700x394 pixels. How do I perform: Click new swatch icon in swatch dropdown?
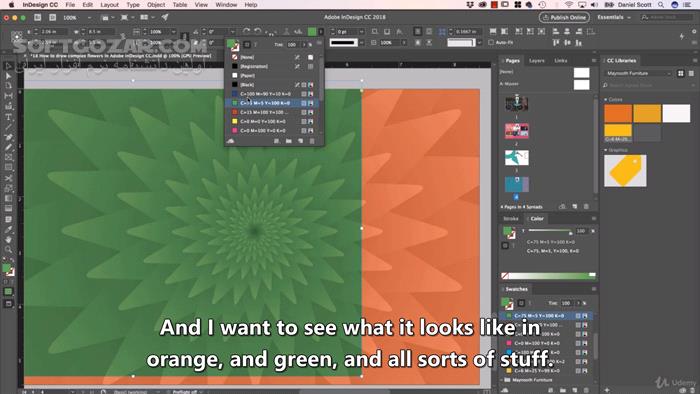[300, 141]
